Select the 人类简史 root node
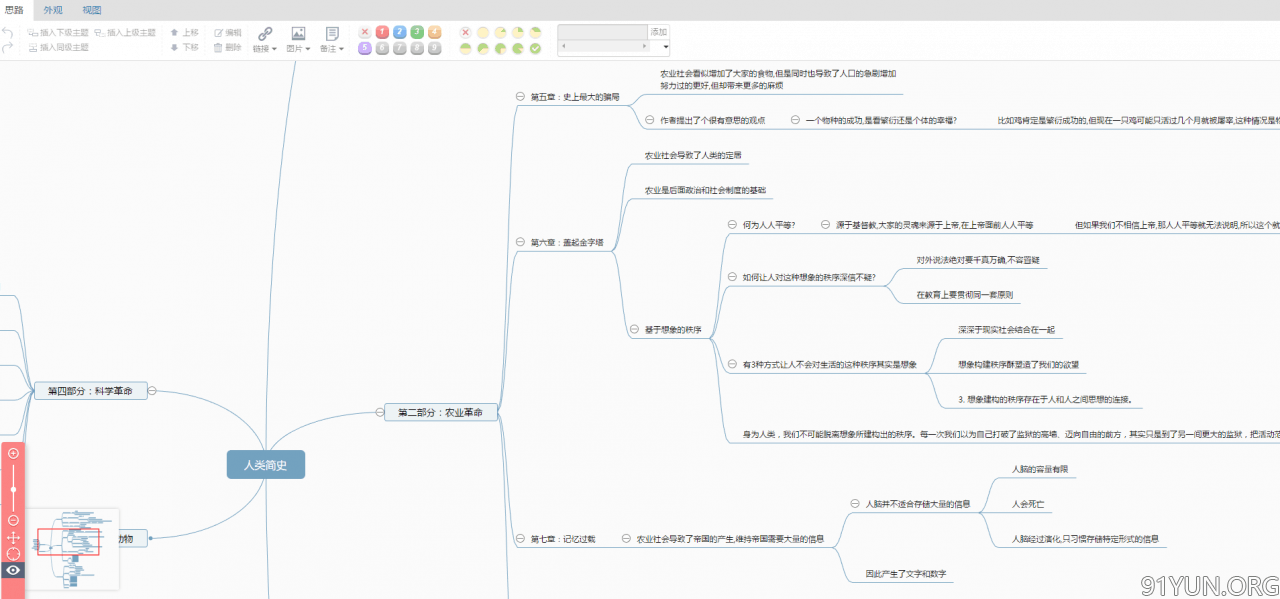 265,464
